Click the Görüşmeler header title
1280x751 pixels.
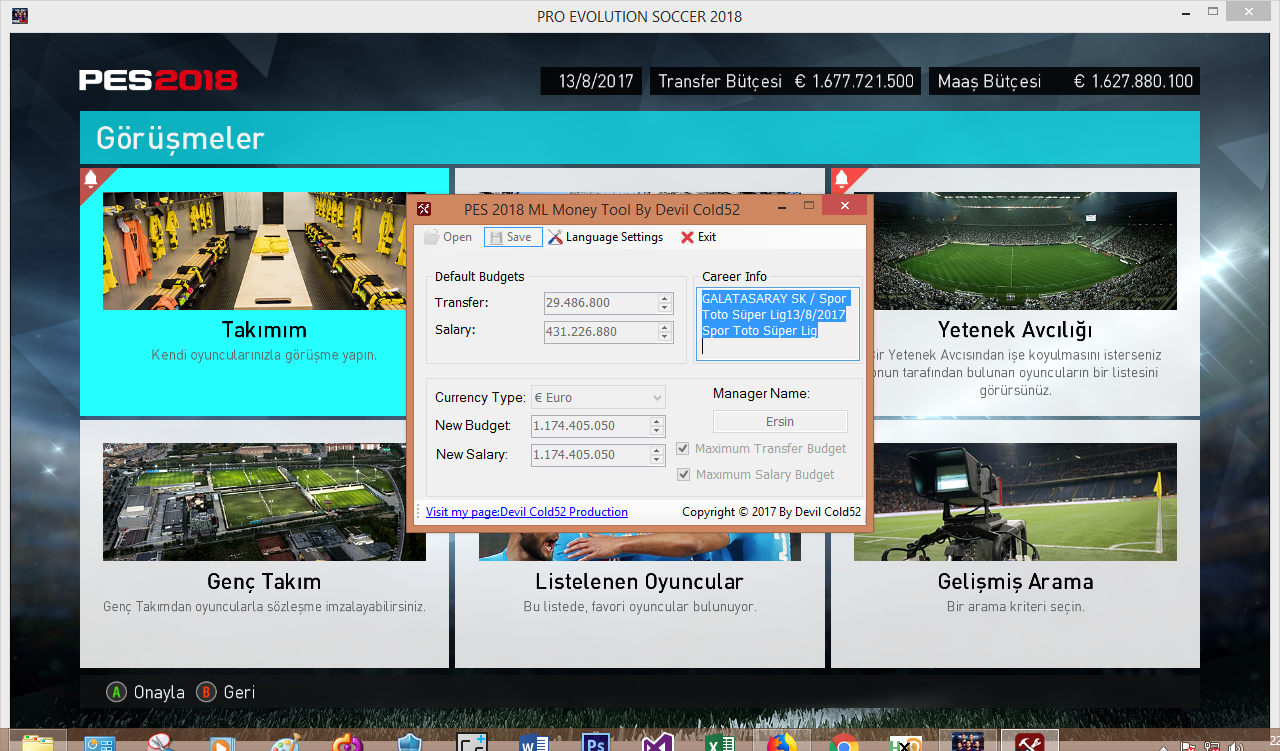(x=180, y=138)
